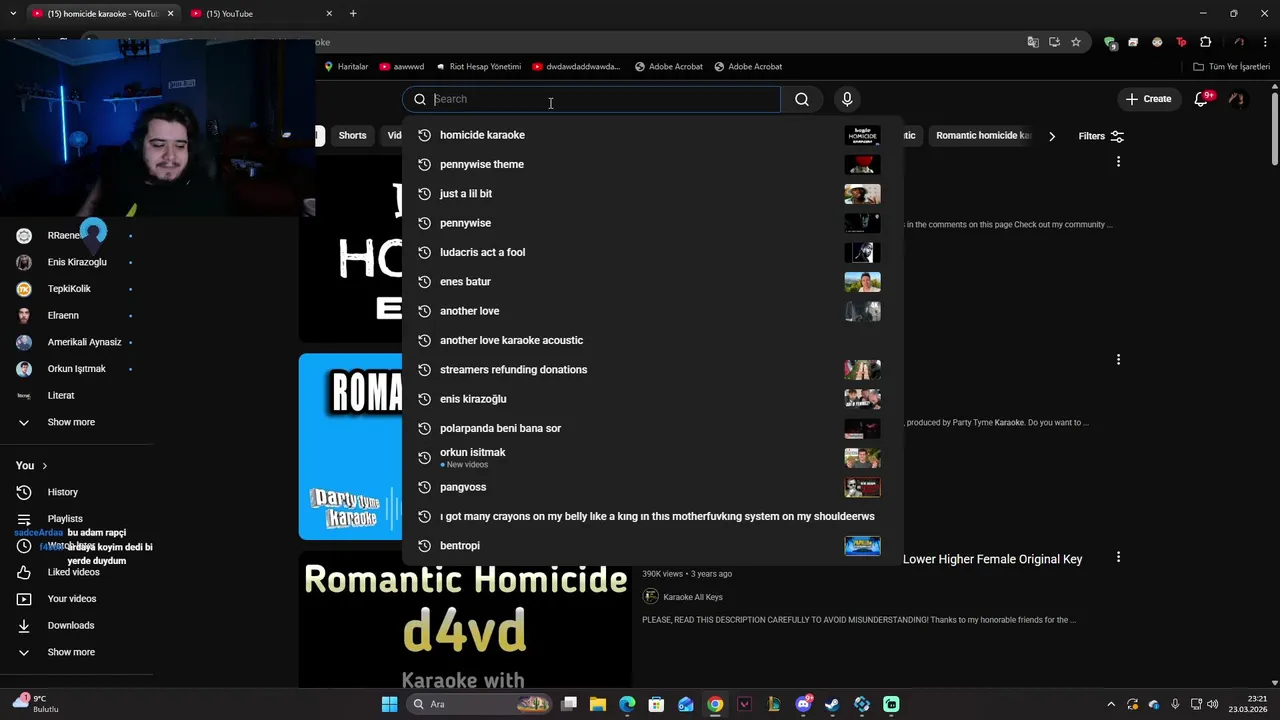
Task: Select 'polarpanda beni bana sor' suggestion
Action: click(652, 428)
